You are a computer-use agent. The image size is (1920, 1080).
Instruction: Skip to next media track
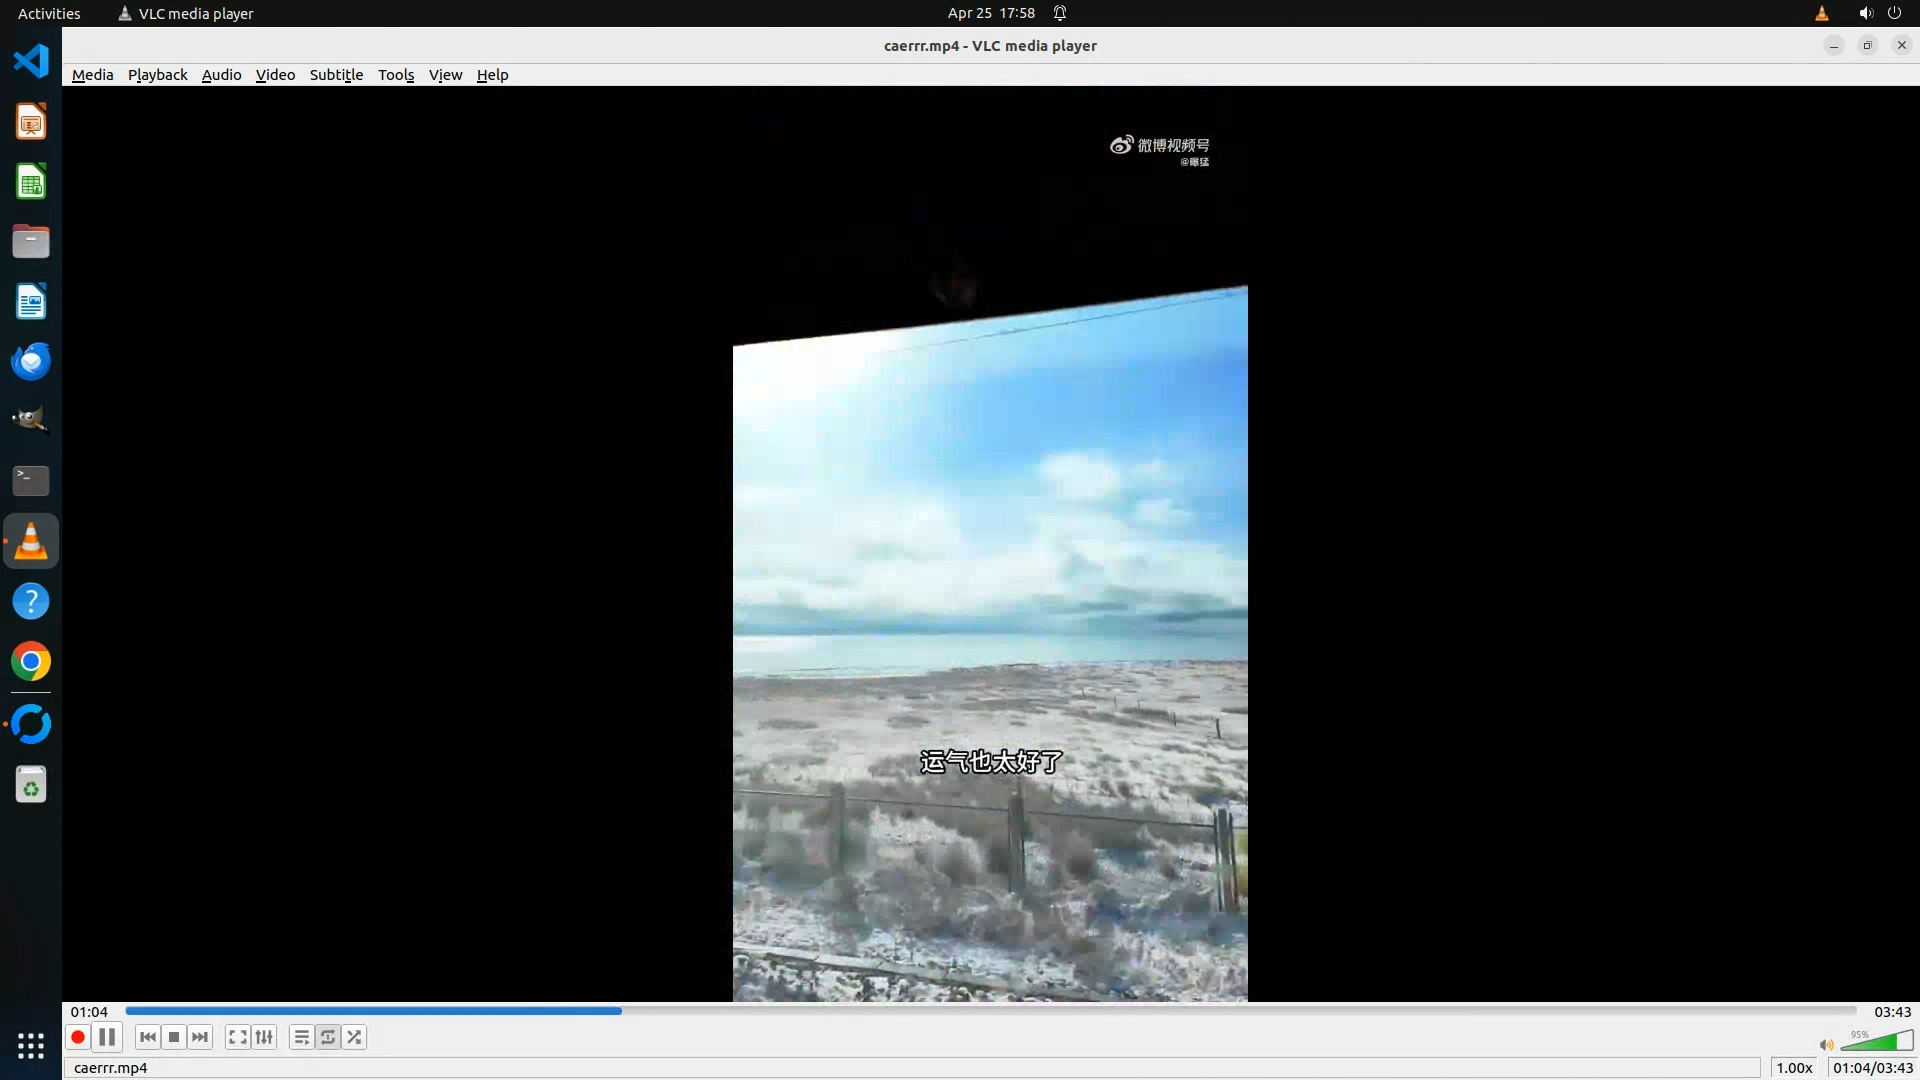(x=200, y=1037)
